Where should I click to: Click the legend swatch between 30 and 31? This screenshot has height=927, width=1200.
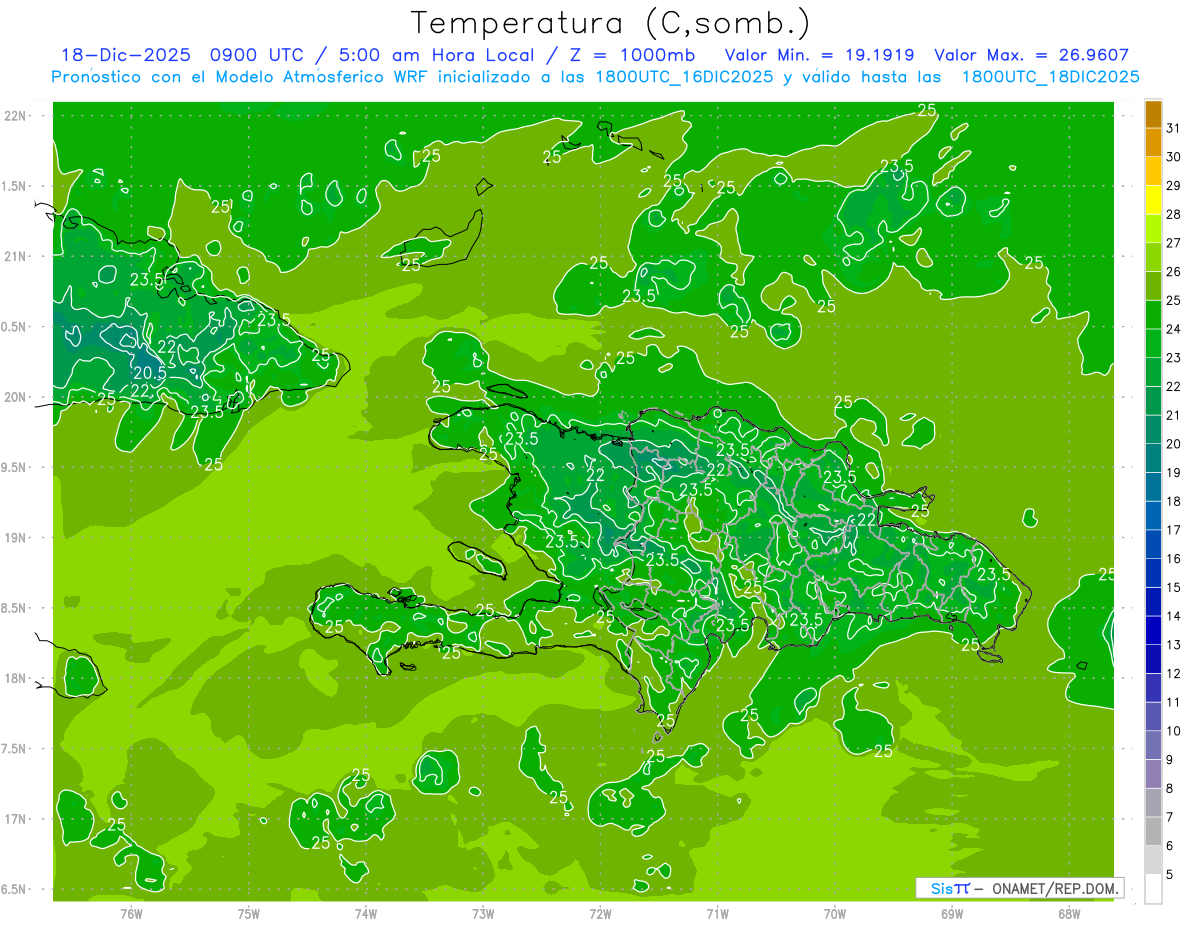point(1153,142)
